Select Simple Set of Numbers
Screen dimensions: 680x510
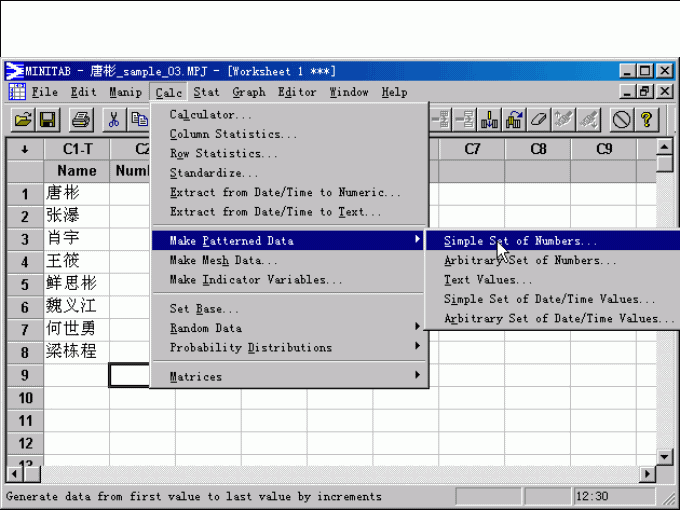click(x=520, y=241)
